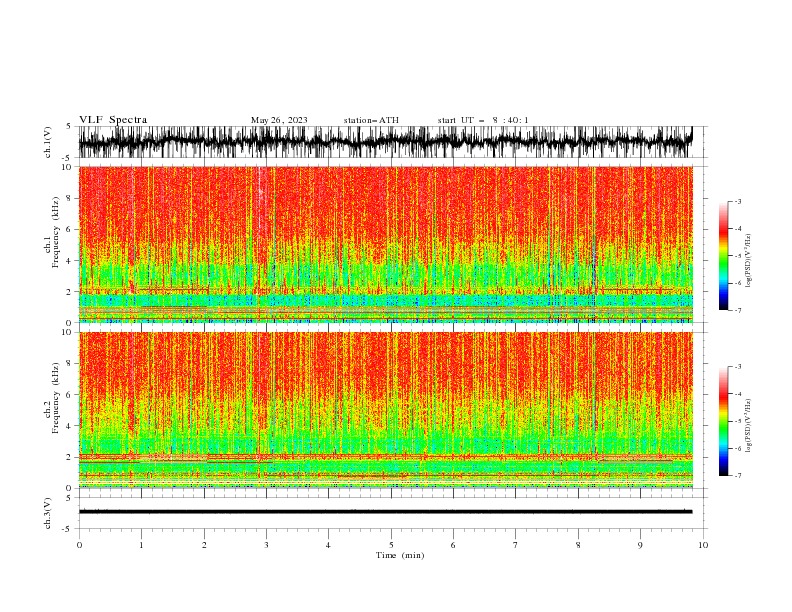
Task: Click the time axis tick label "0"
Action: tap(79, 545)
